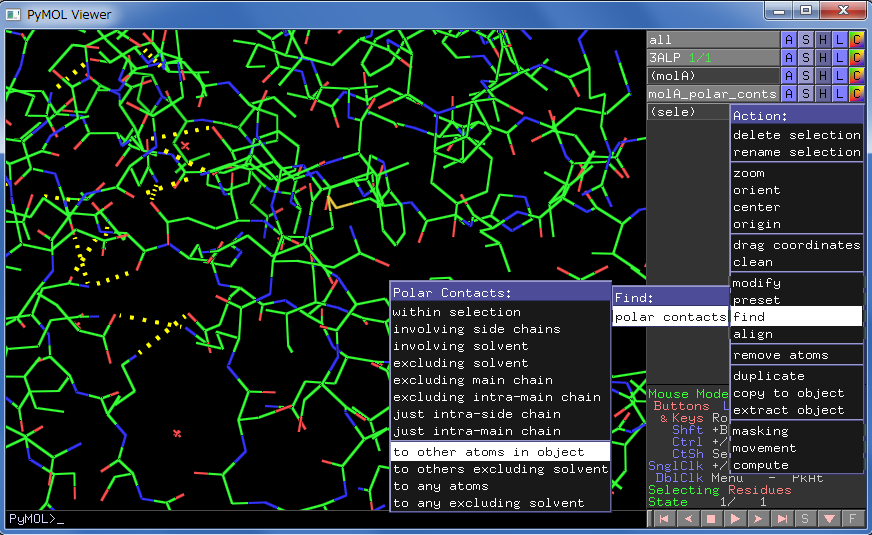This screenshot has width=872, height=535.
Task: Open the Hide menu for (molA)
Action: point(823,75)
